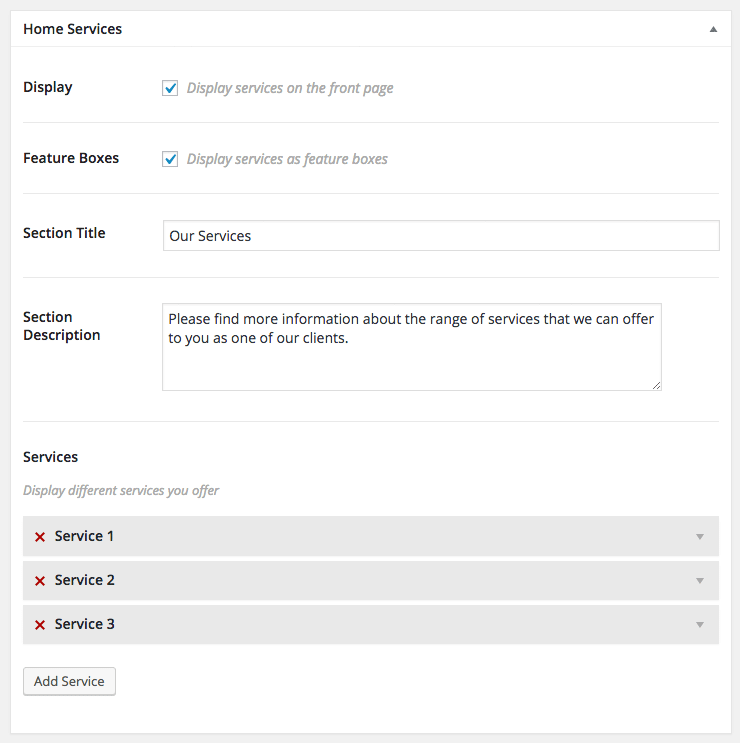
Task: Click the 'Section Description' field label
Action: coord(62,326)
